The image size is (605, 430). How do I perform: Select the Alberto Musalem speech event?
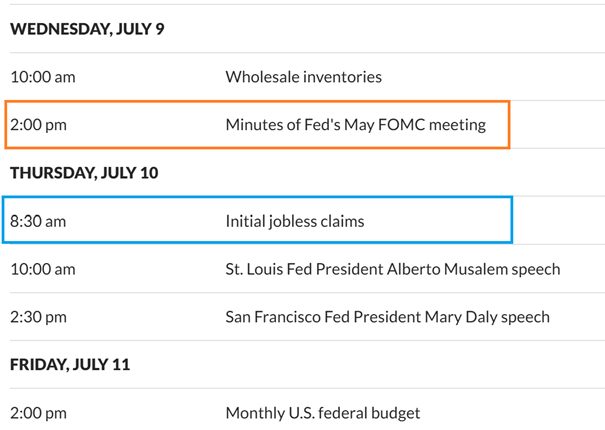click(392, 269)
